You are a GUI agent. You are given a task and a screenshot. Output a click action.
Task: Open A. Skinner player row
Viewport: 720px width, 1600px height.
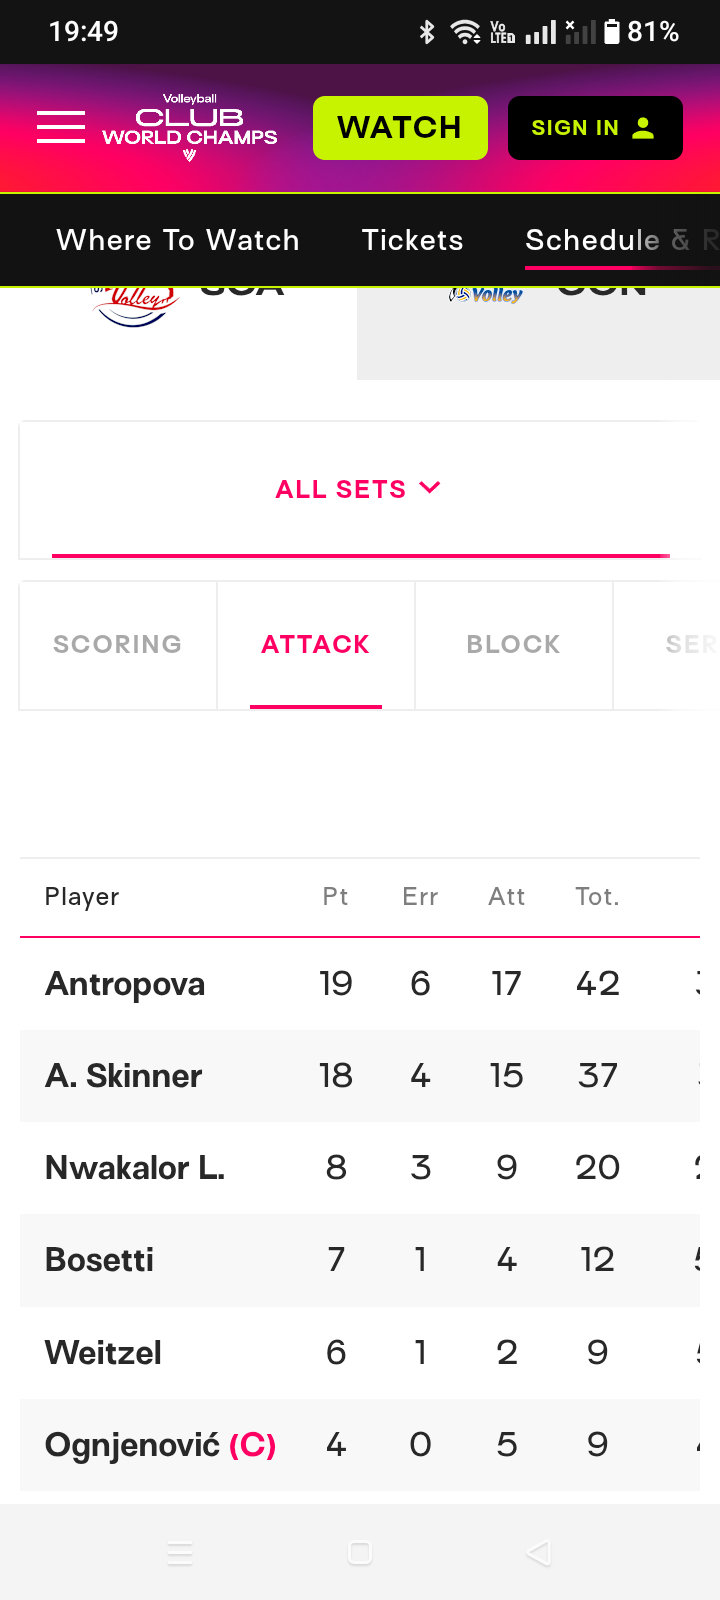point(124,1076)
